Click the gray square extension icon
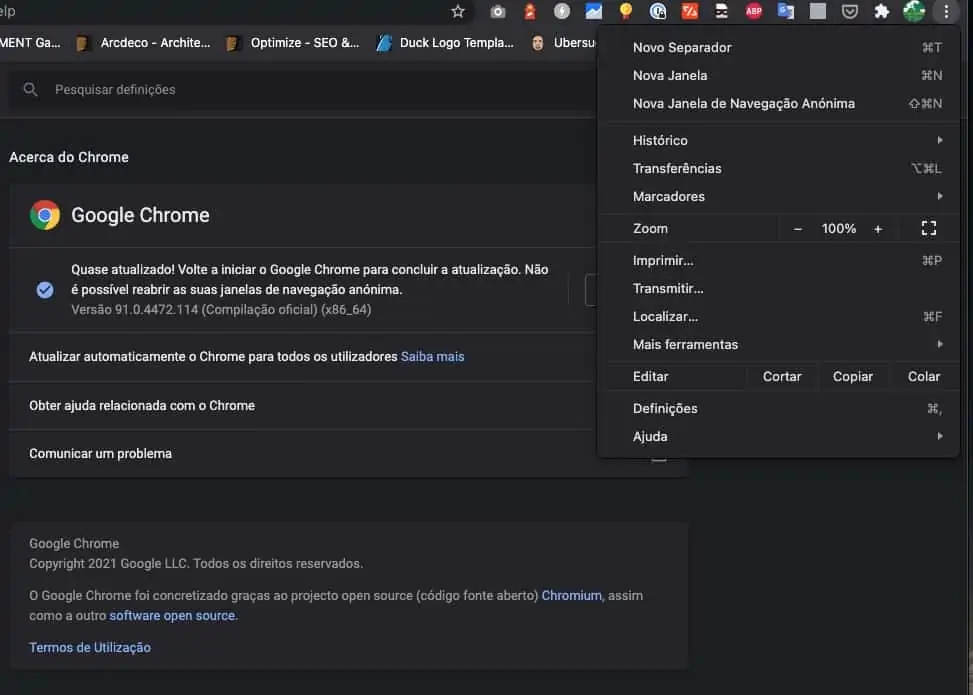The height and width of the screenshot is (695, 973). point(817,12)
